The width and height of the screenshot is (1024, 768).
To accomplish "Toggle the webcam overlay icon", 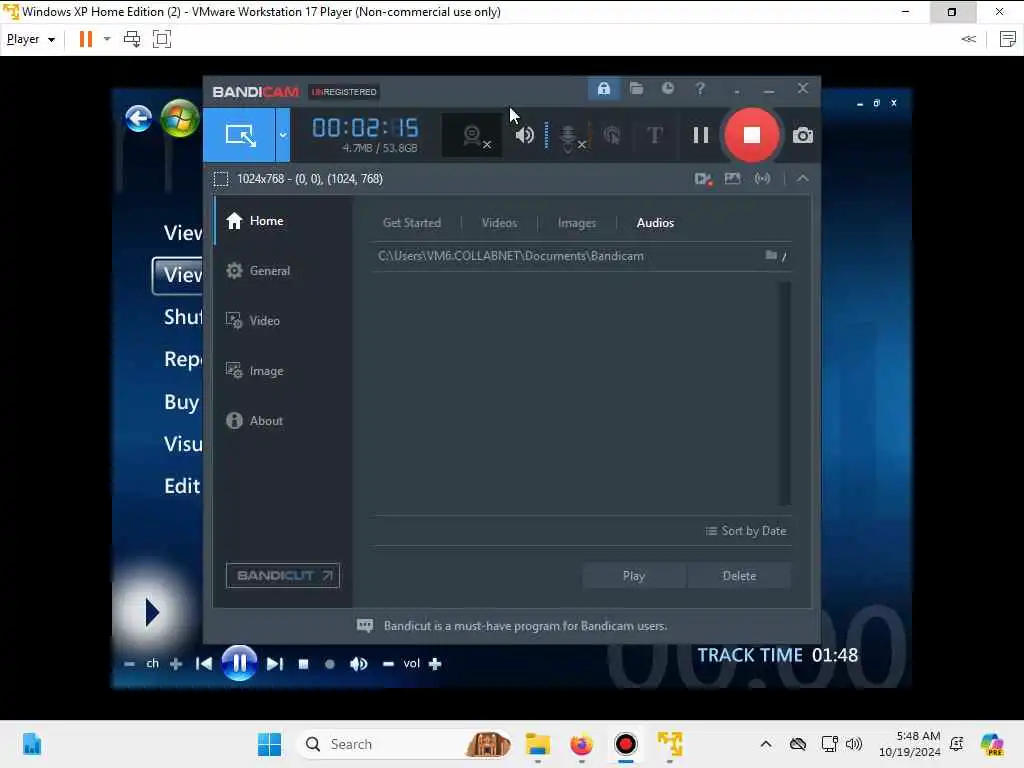I will click(x=472, y=136).
